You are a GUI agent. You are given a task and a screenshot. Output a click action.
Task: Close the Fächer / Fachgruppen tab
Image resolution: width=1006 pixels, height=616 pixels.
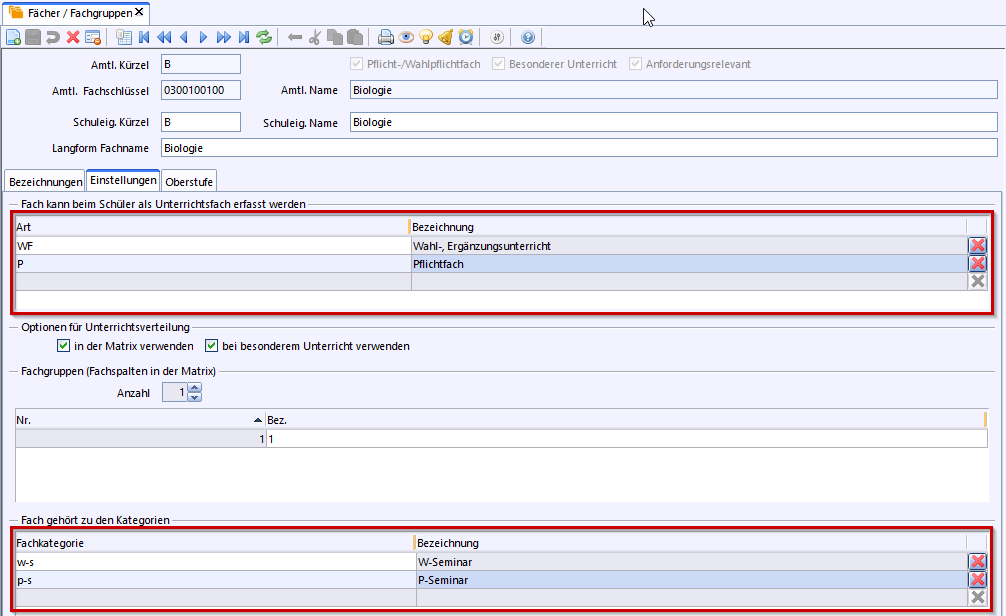139,12
